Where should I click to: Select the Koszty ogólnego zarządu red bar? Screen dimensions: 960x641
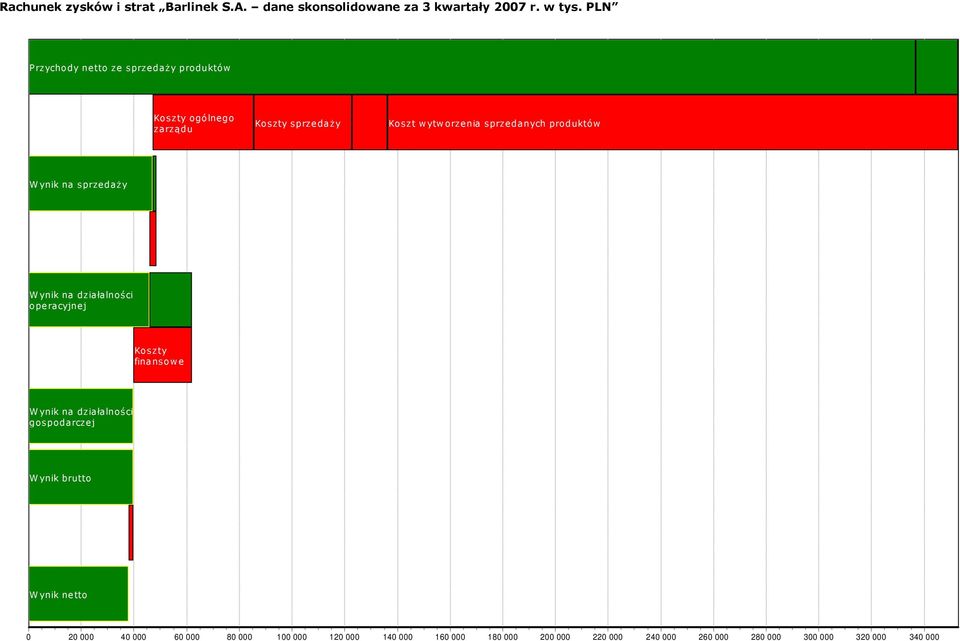(203, 122)
